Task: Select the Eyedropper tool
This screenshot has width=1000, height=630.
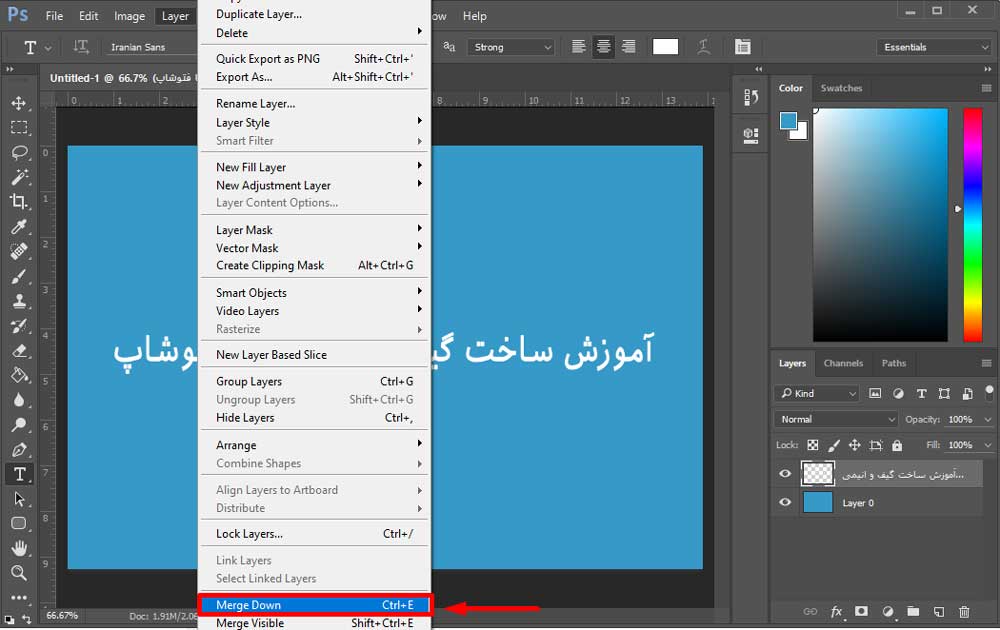Action: [x=19, y=226]
